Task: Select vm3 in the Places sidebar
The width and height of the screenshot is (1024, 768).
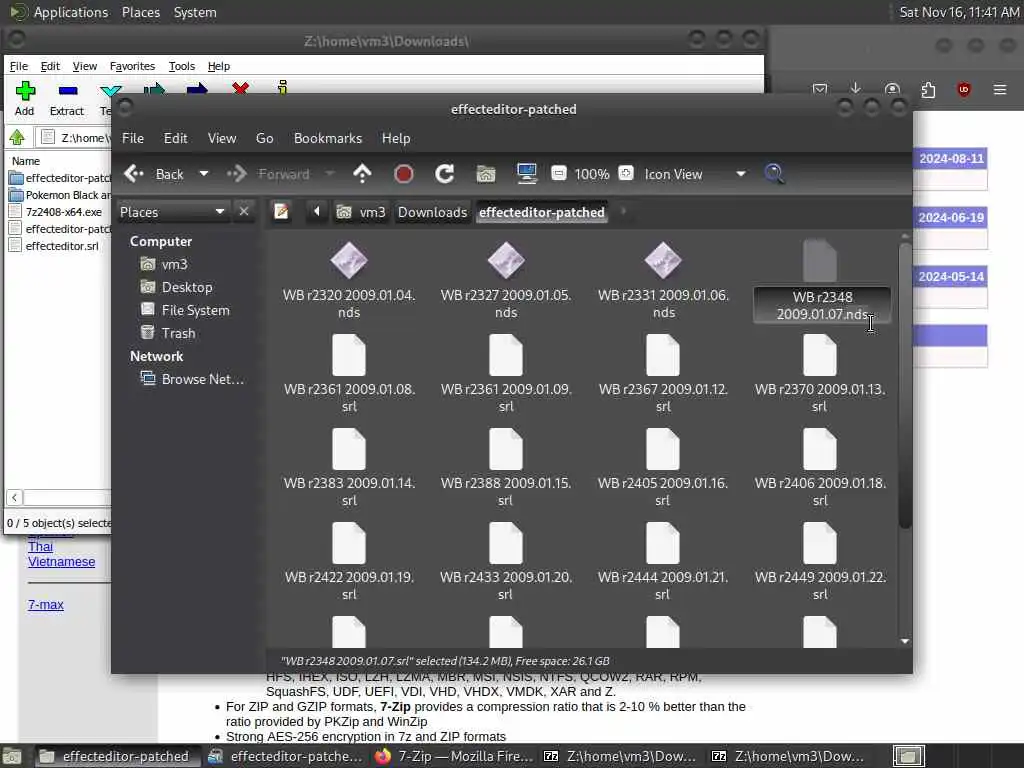Action: 174,264
